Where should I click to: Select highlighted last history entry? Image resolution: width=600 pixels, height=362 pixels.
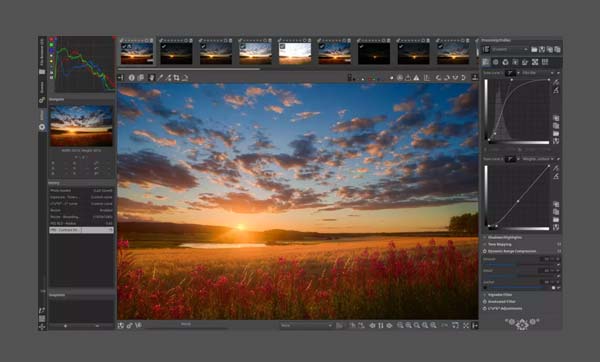click(x=81, y=230)
